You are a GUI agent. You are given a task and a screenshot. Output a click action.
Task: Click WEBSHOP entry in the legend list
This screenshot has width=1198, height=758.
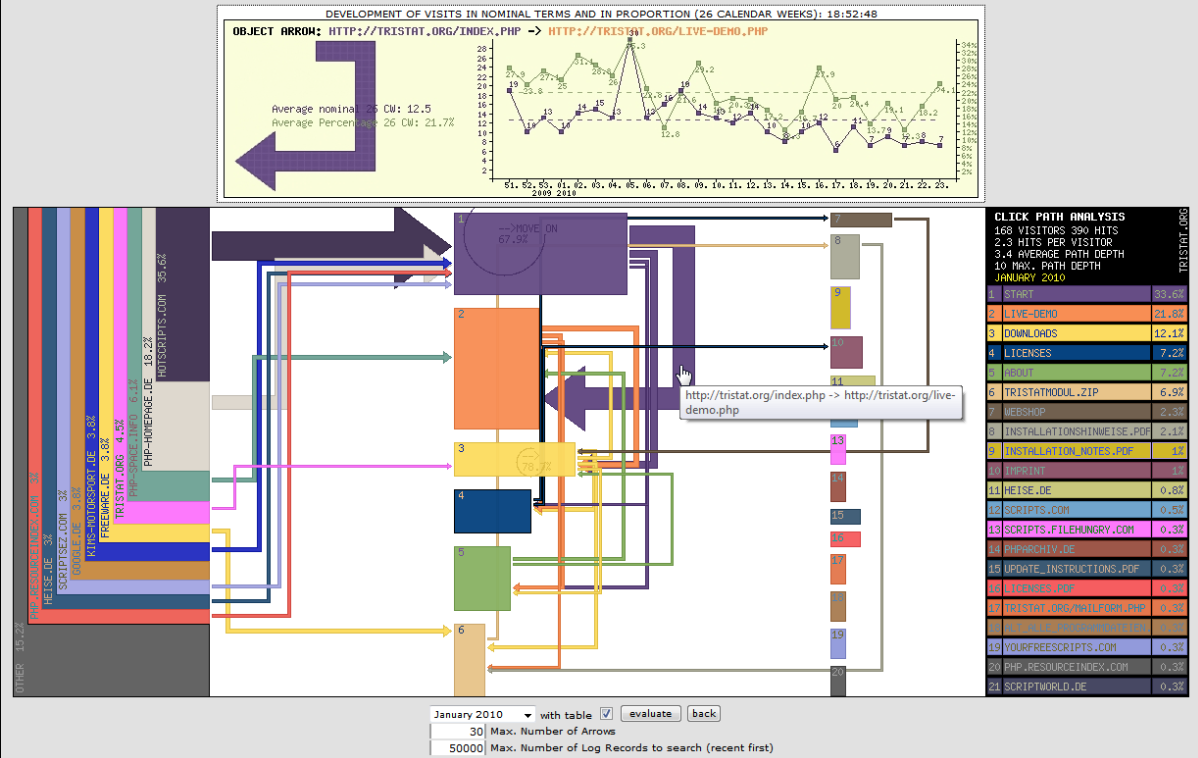[1086, 412]
